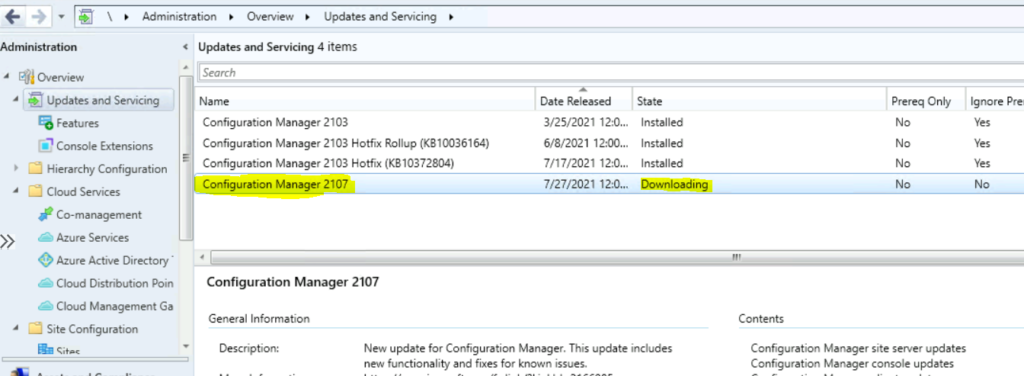This screenshot has width=1024, height=376.
Task: Select Cloud Services tree item
Action: coord(84,192)
